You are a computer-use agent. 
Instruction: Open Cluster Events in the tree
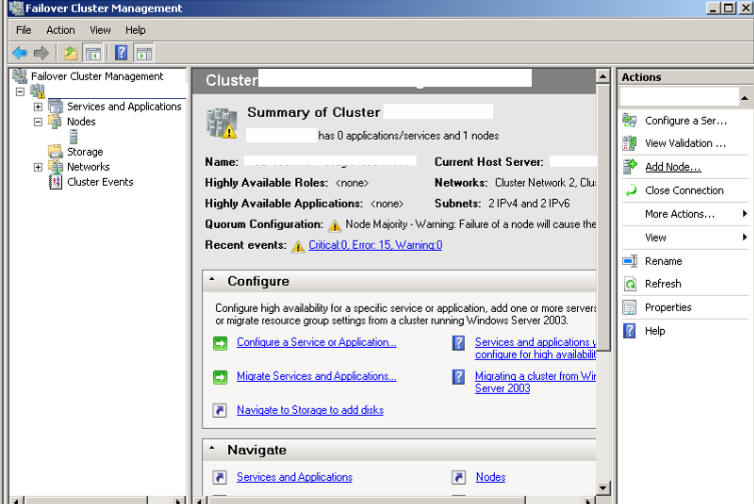click(100, 182)
